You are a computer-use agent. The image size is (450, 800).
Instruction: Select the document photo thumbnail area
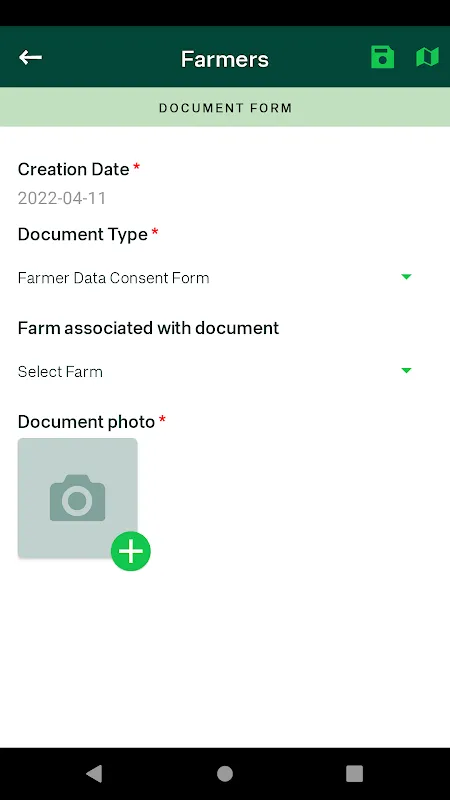pos(78,498)
